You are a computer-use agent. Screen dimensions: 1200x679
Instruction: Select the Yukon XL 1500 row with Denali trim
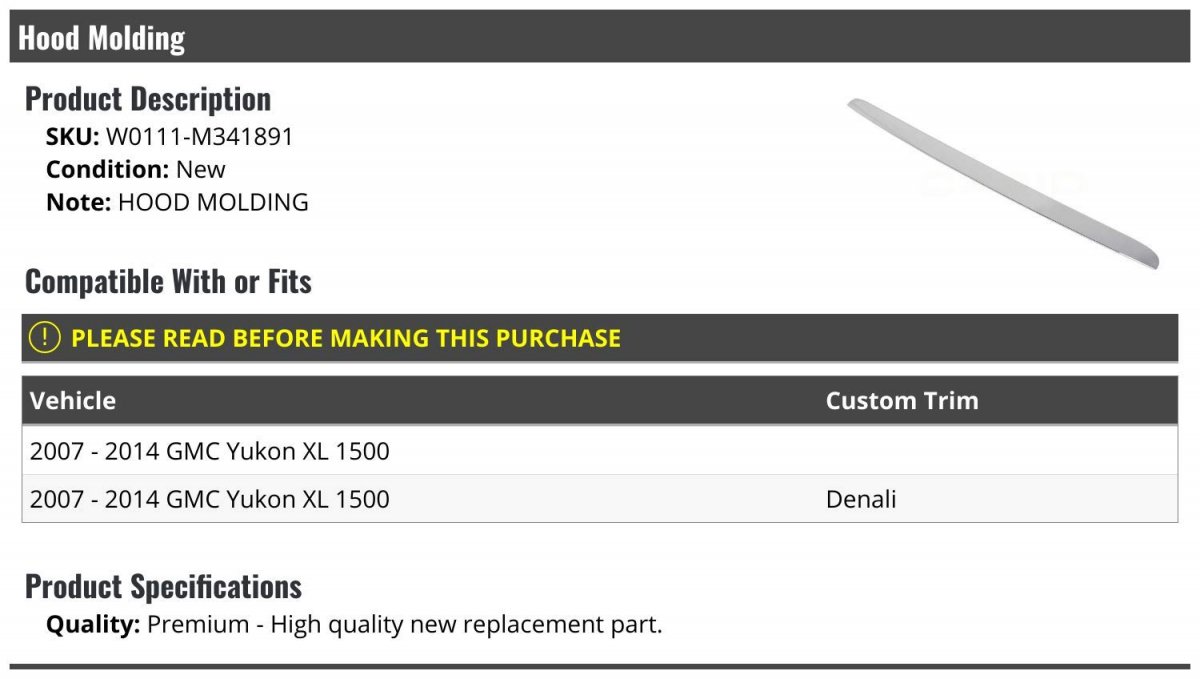point(600,499)
